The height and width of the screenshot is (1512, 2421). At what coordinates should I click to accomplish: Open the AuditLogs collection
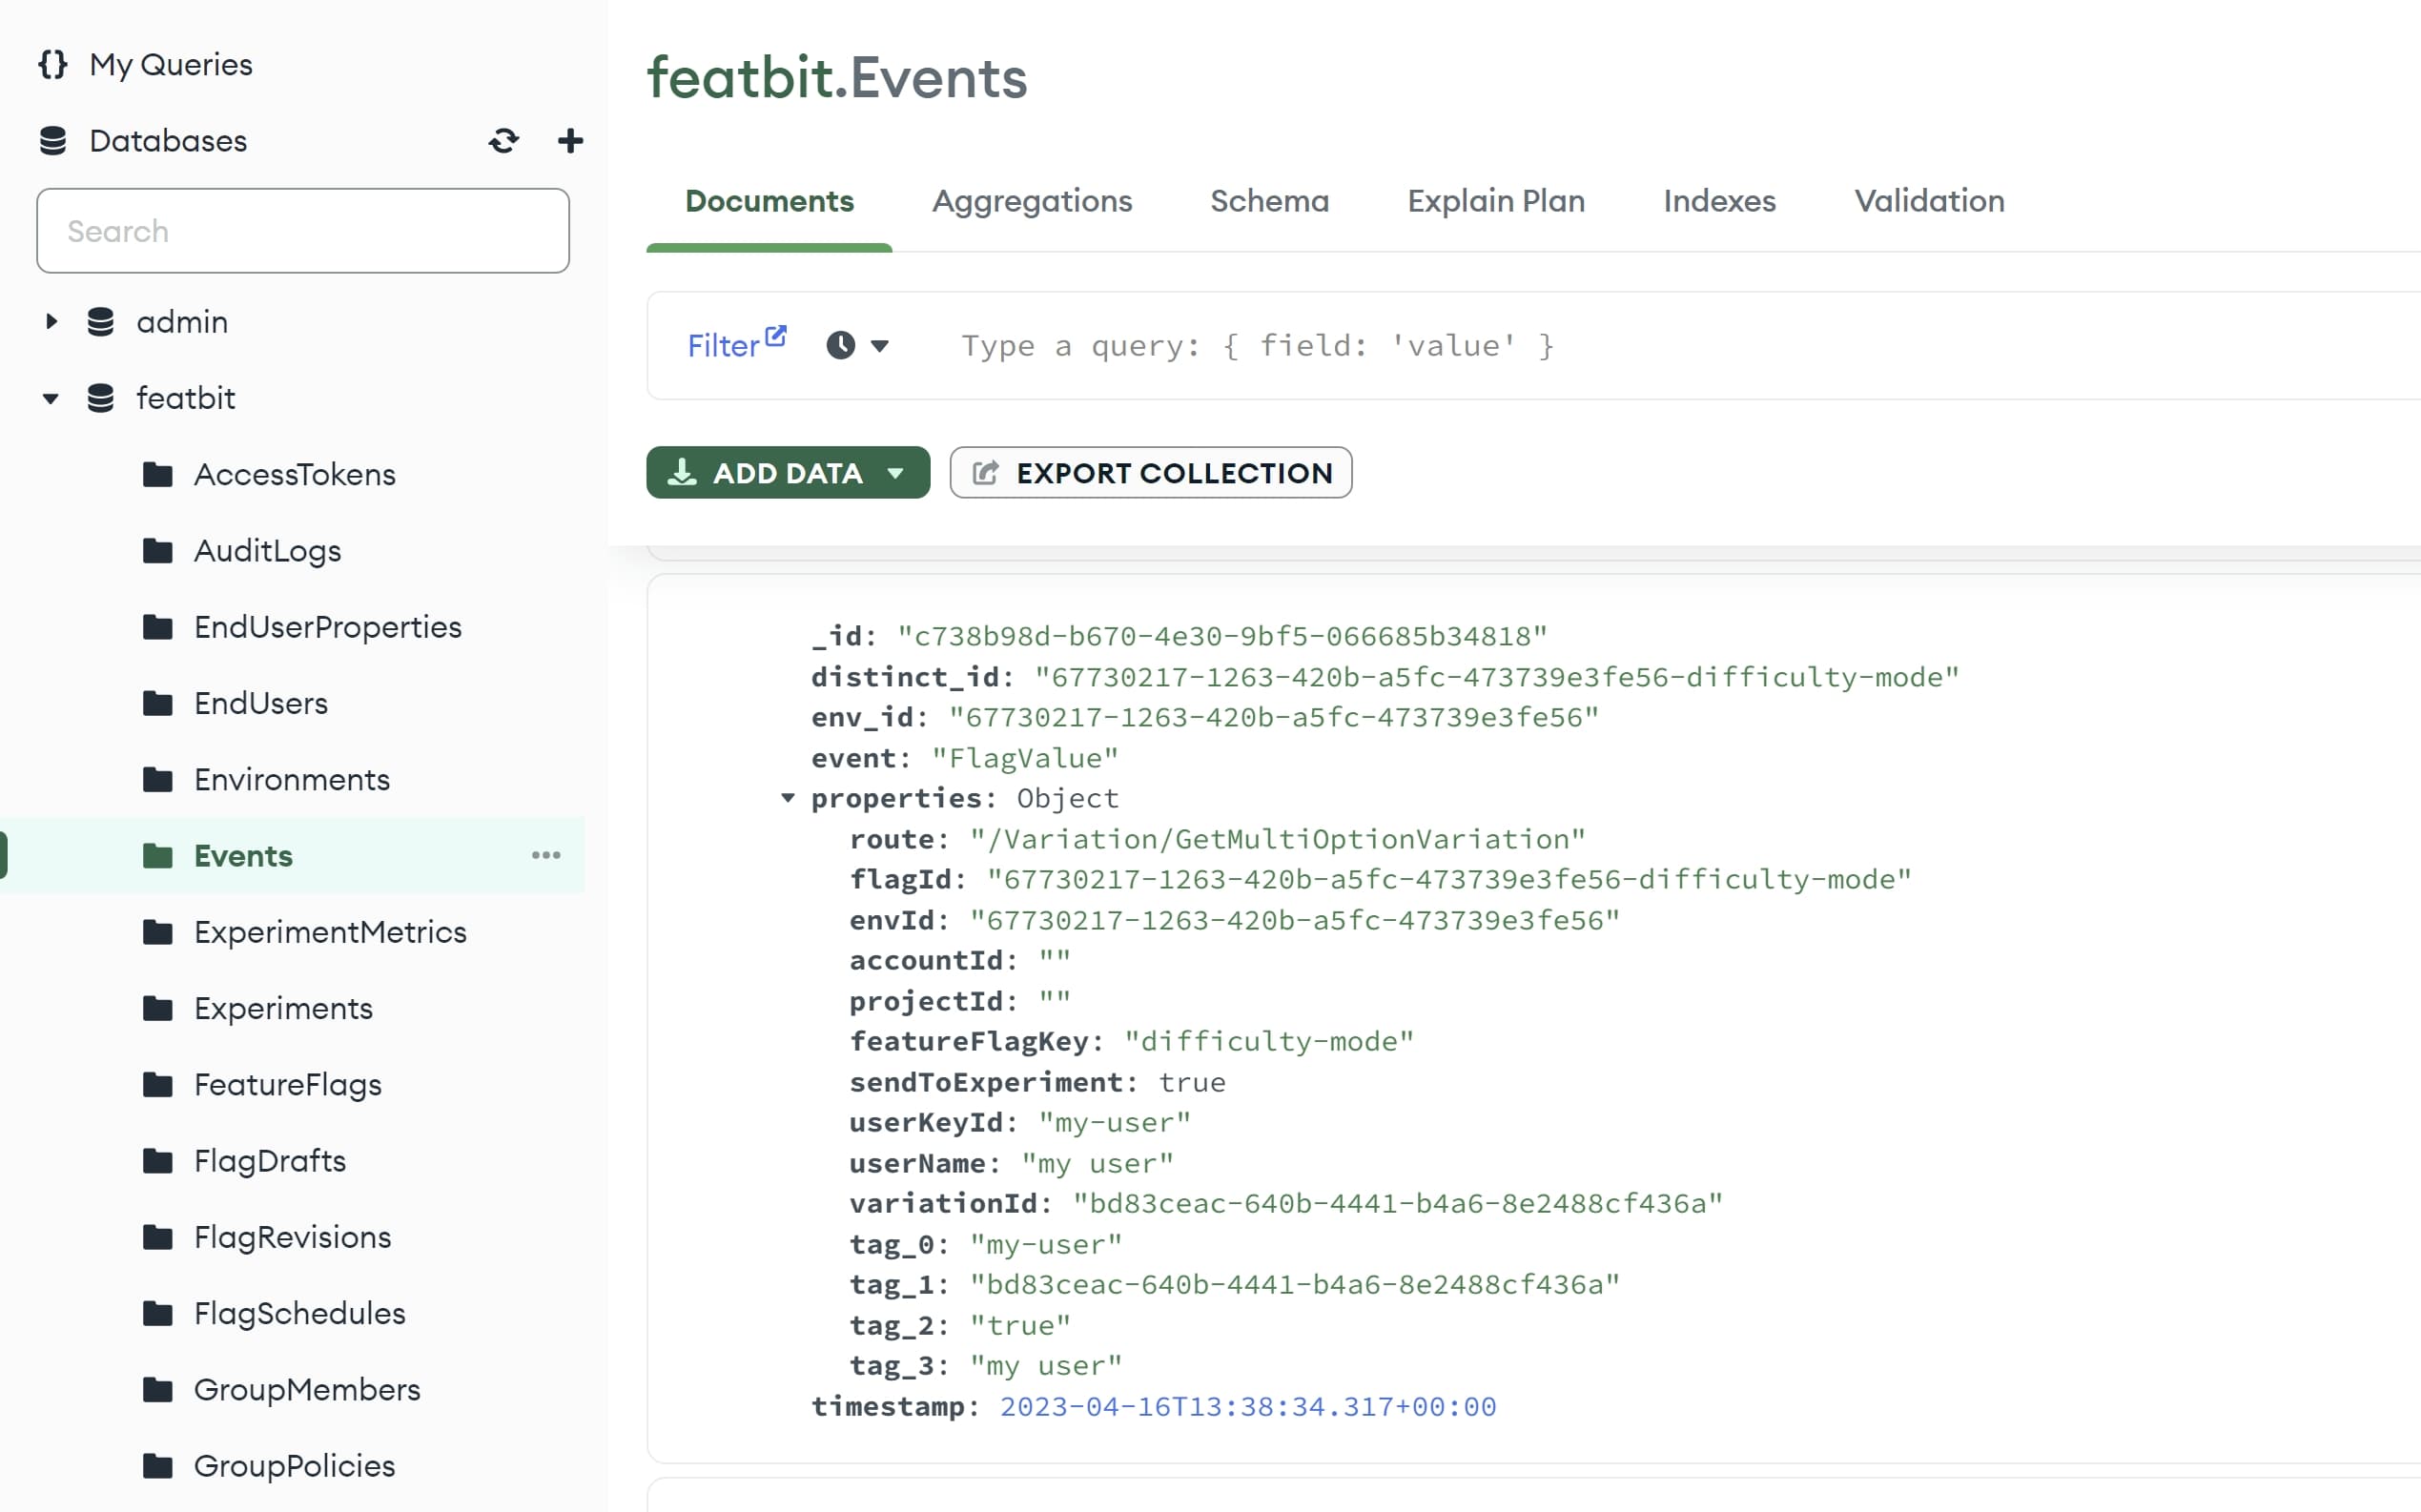(267, 551)
